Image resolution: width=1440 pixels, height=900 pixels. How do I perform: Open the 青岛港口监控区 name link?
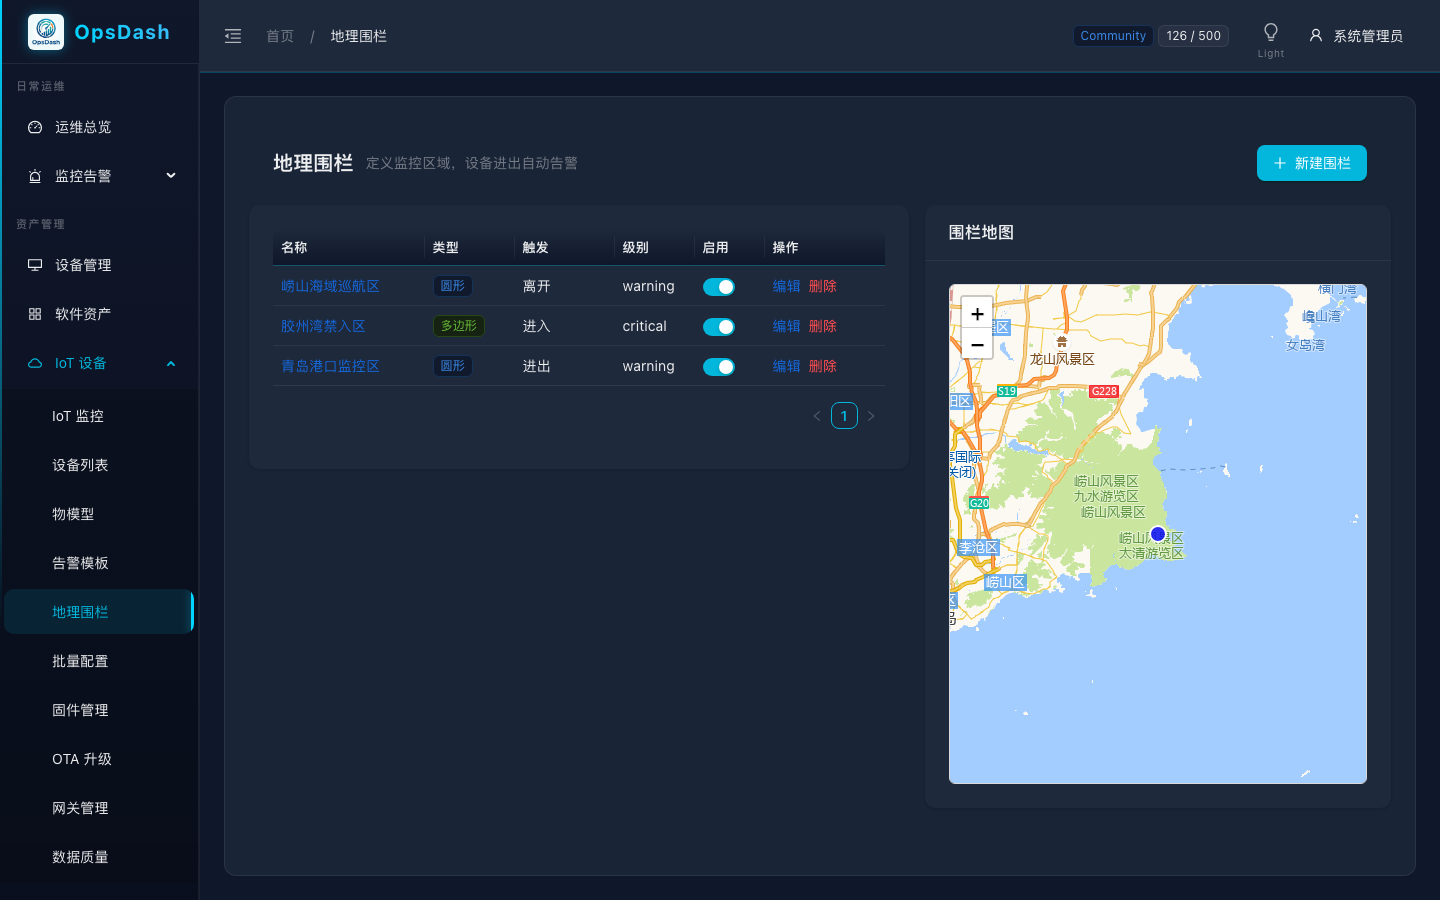[x=330, y=366]
